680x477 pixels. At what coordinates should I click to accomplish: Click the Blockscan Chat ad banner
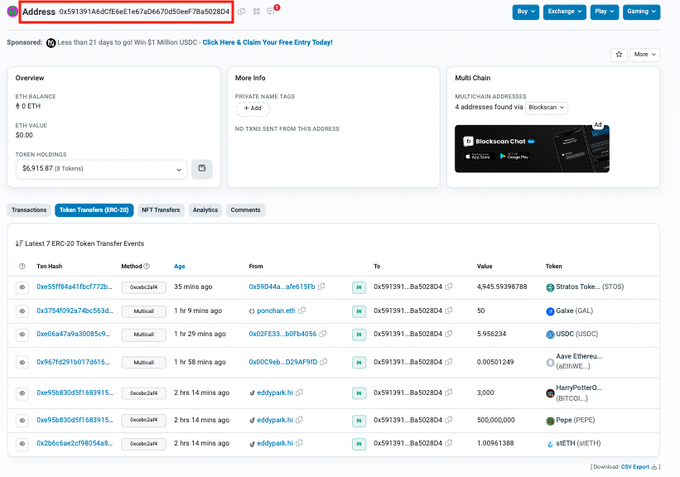click(x=532, y=149)
